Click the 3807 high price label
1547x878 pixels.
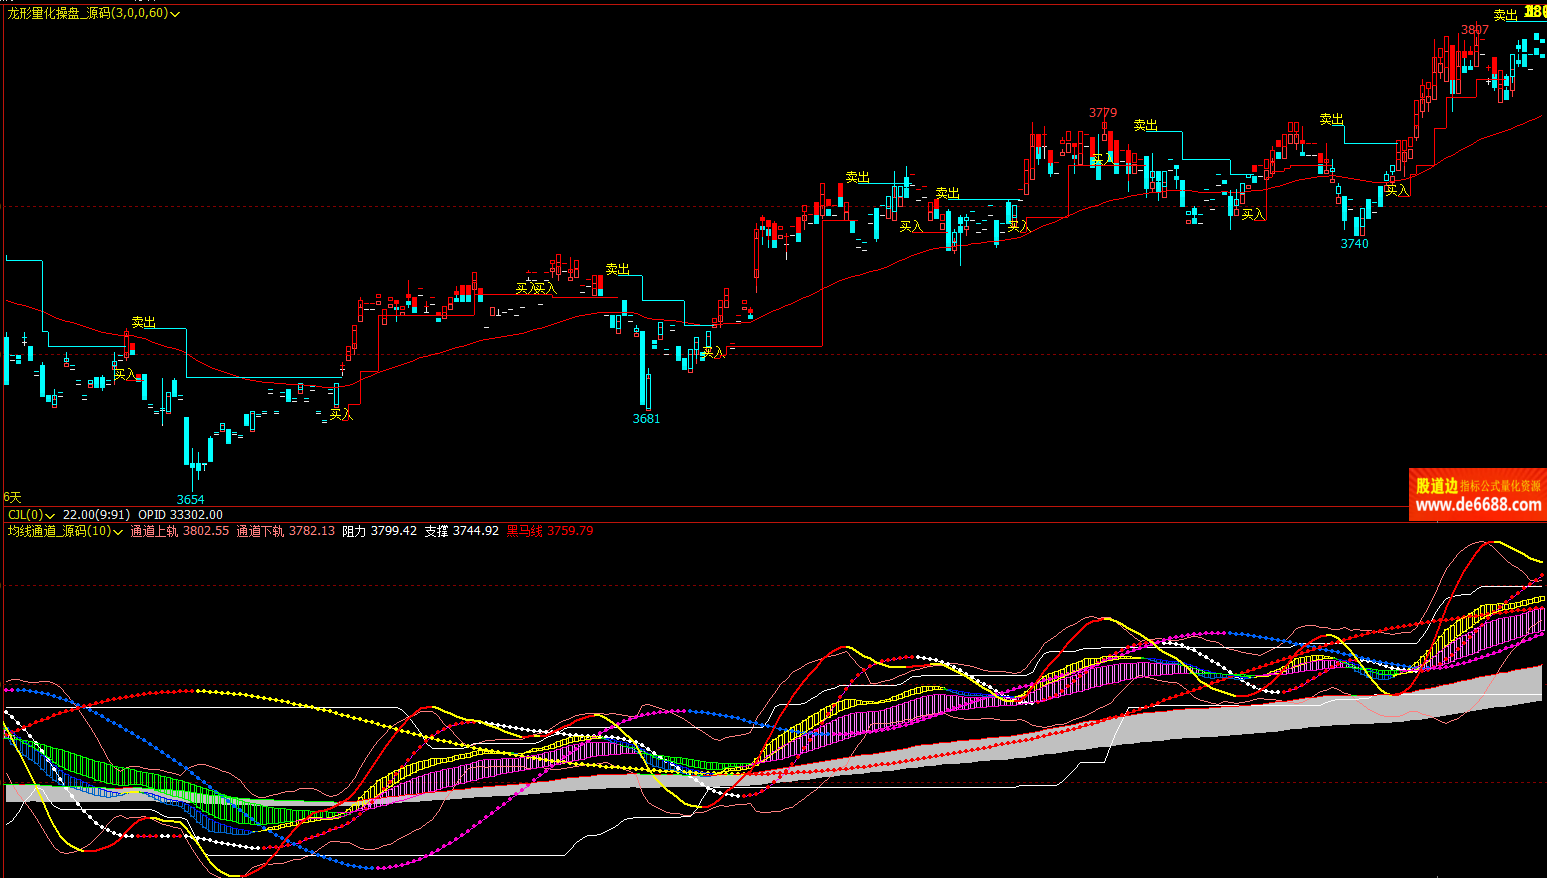(x=1475, y=30)
